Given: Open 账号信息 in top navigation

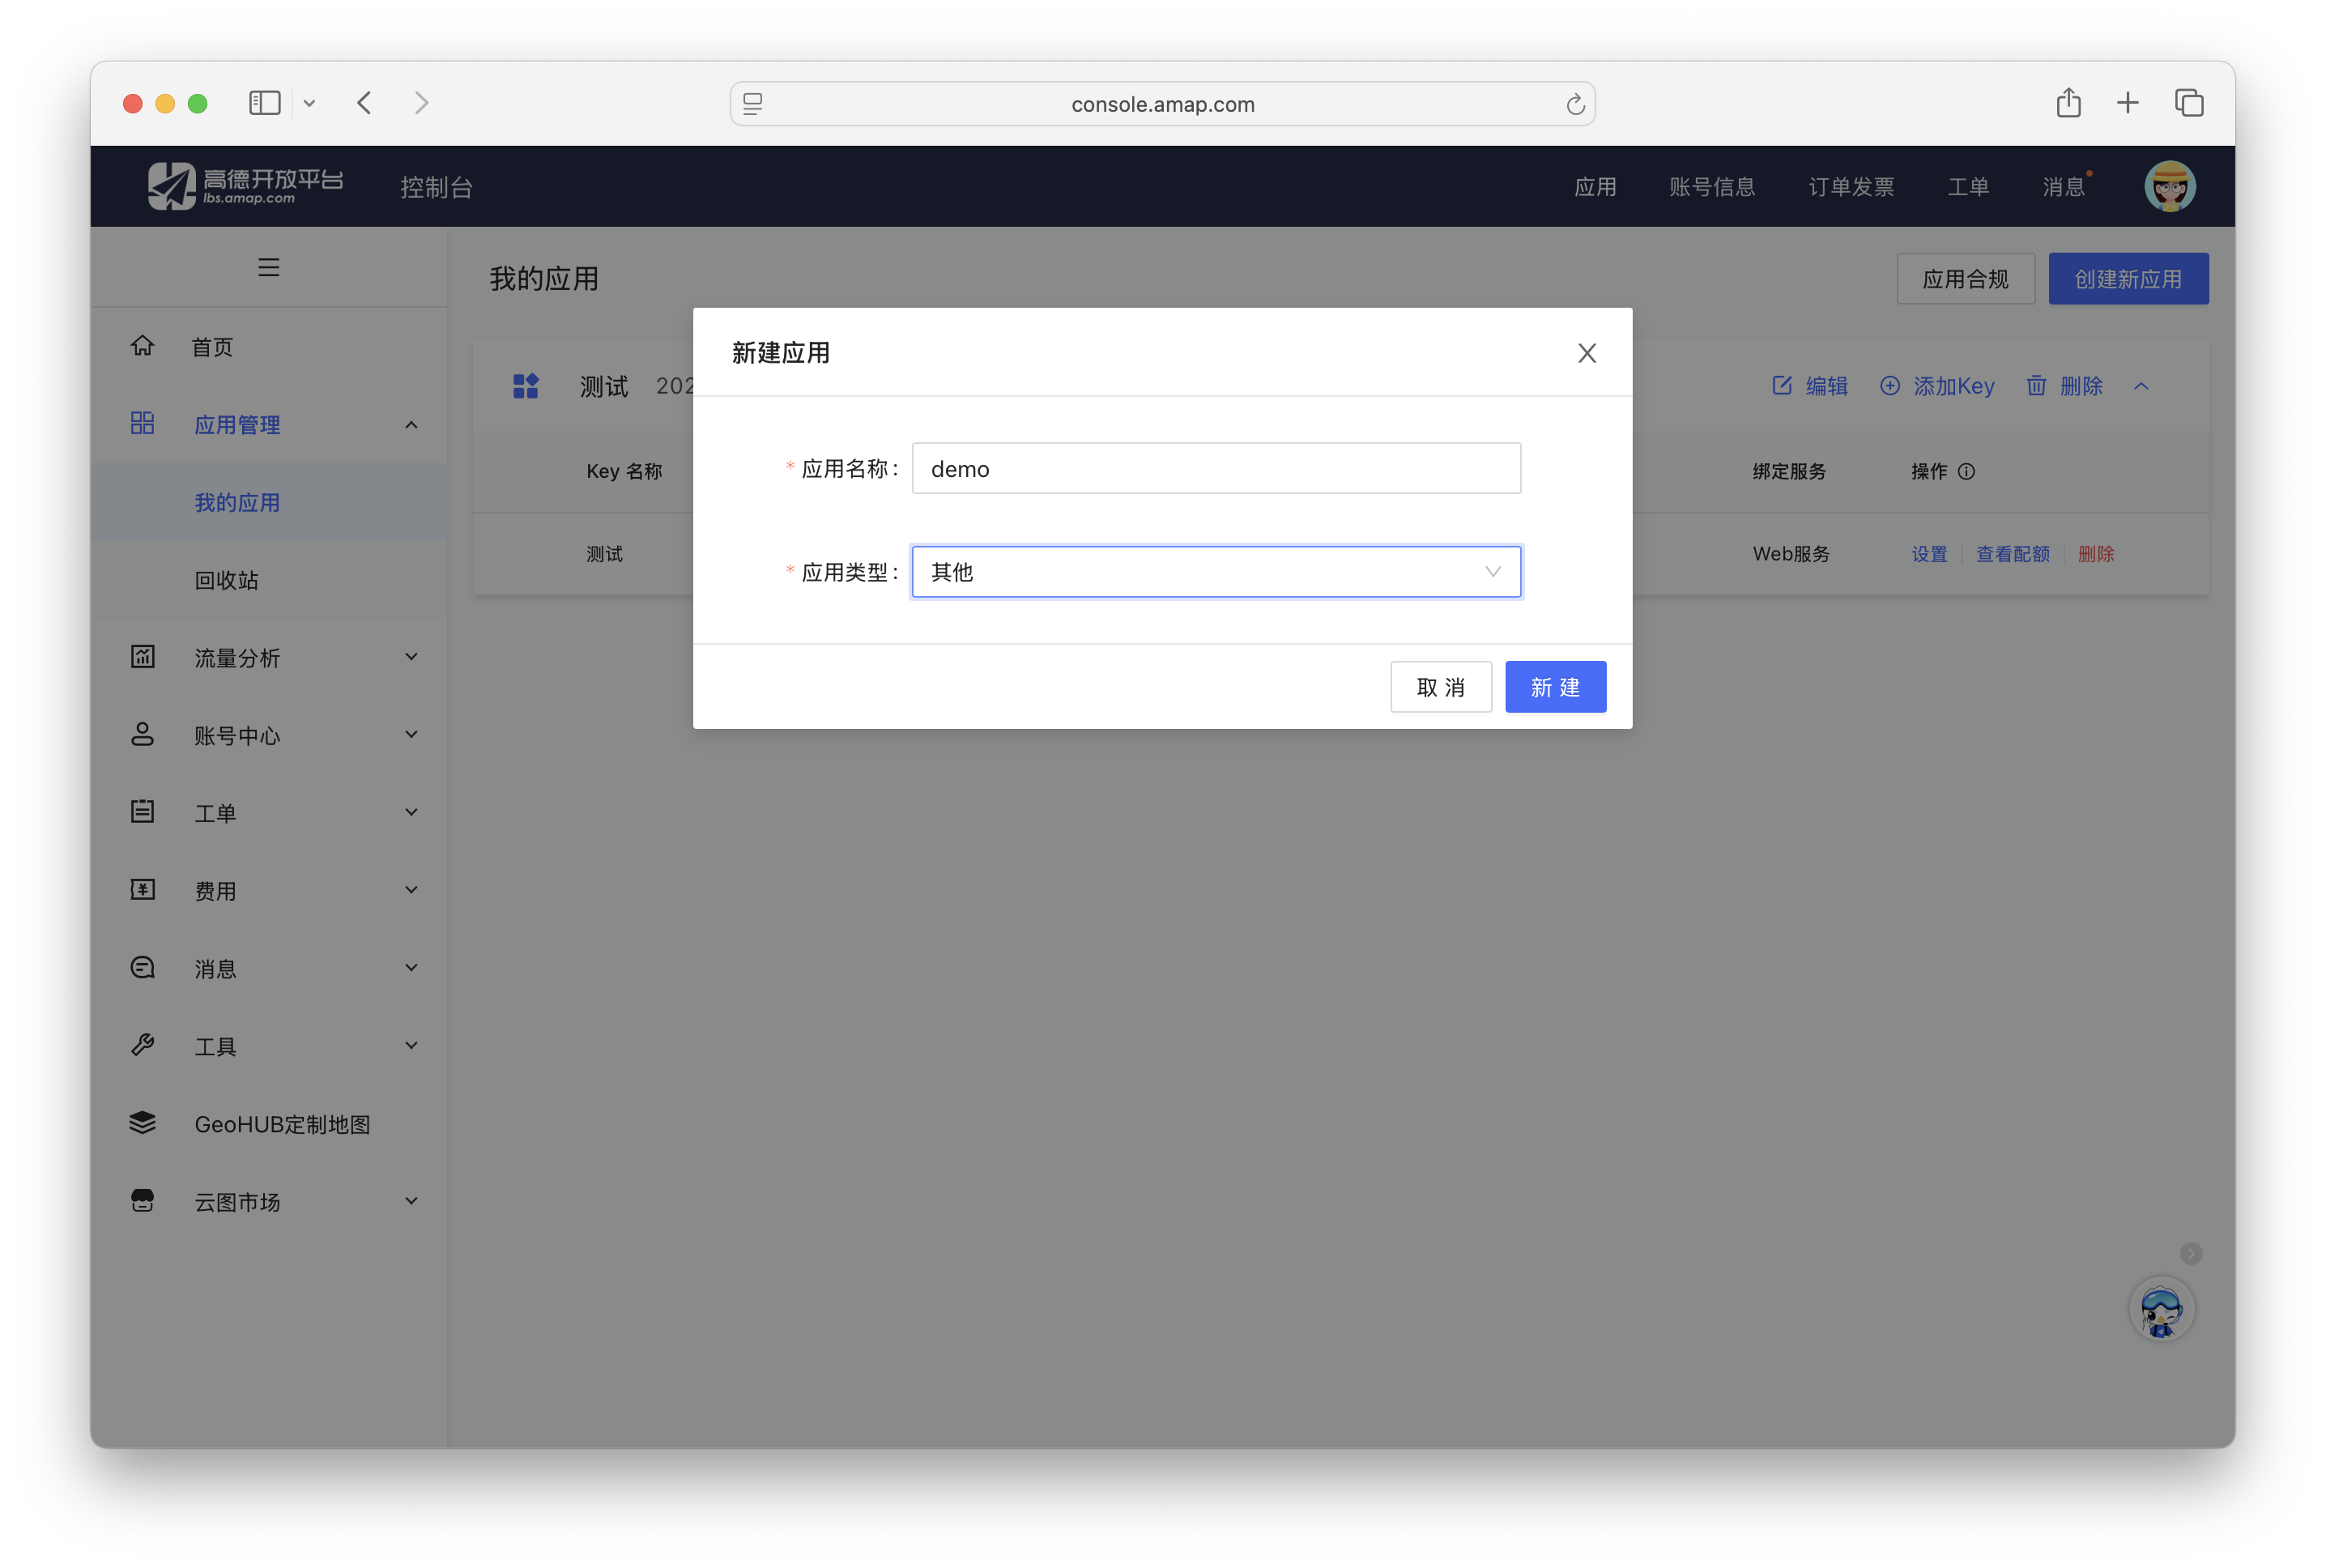Looking at the screenshot, I should [x=1711, y=187].
